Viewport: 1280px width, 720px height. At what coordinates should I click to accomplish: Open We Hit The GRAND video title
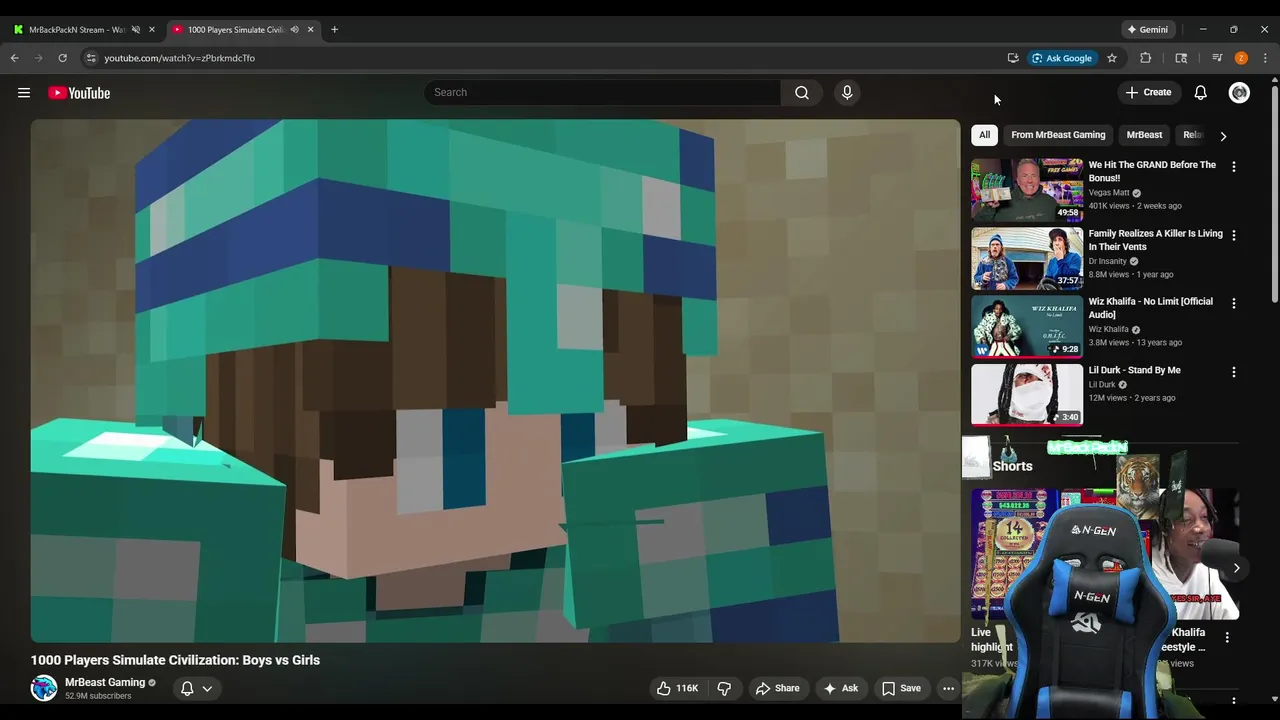point(1152,171)
